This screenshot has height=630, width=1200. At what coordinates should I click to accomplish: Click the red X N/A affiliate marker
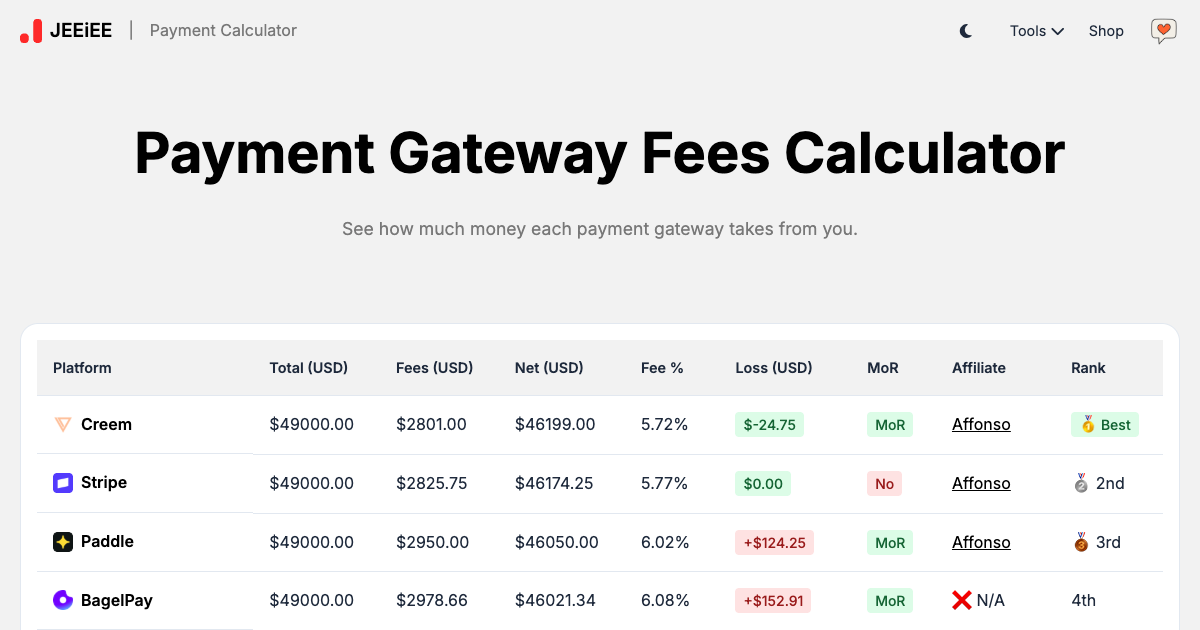978,600
